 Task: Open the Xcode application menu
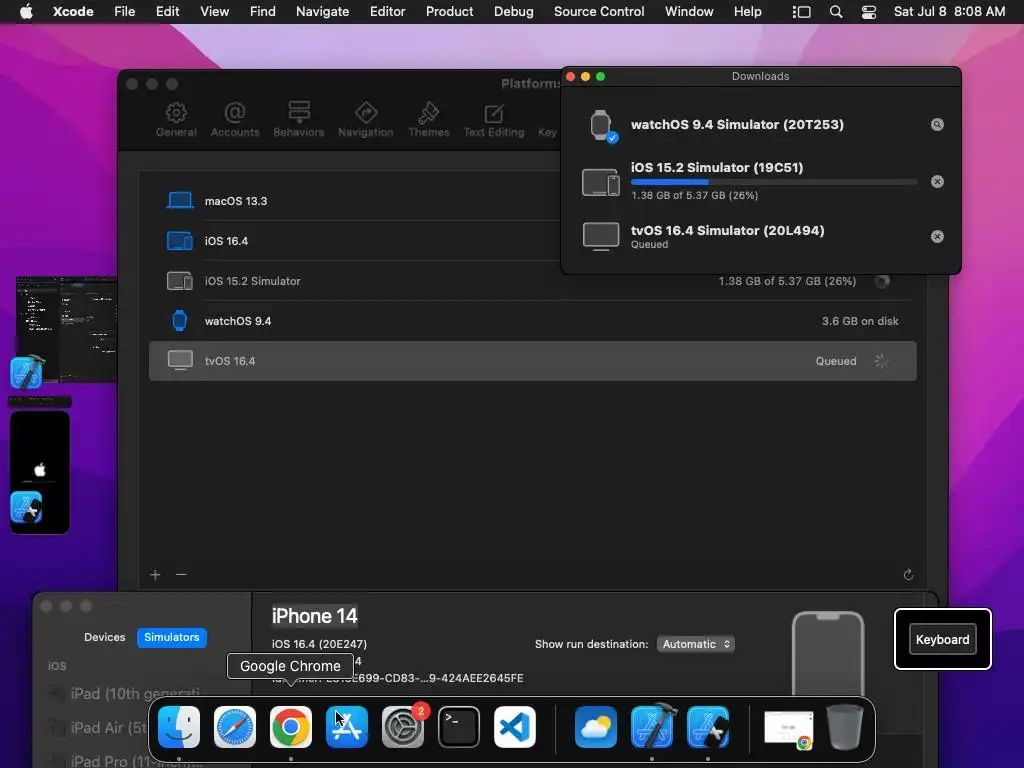[x=73, y=12]
